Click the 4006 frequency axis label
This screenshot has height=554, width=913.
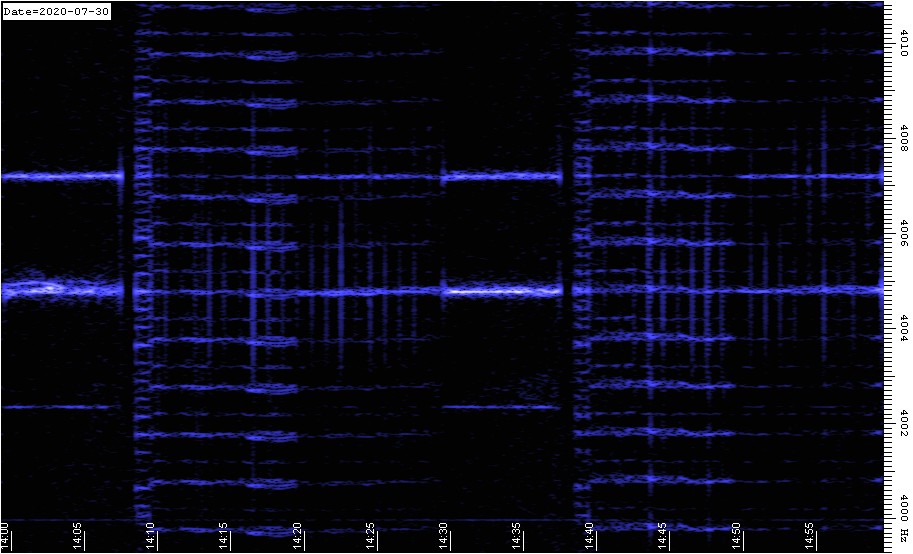[904, 233]
